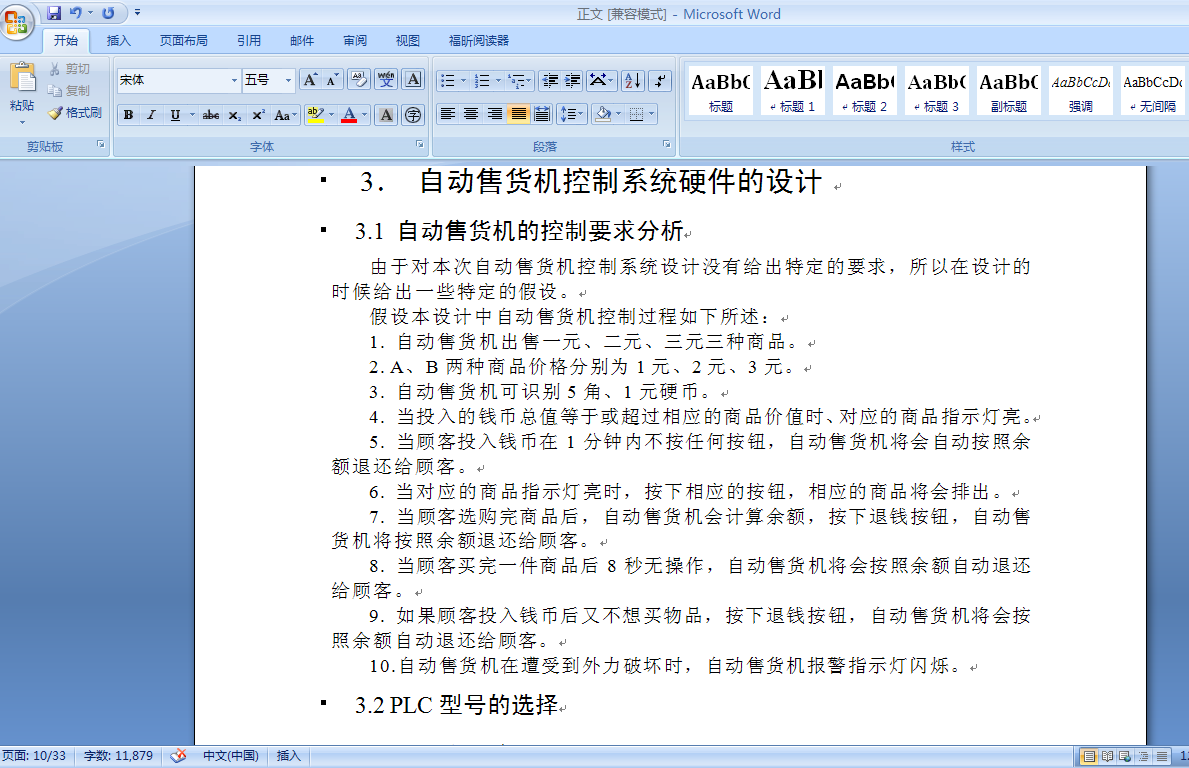Toggle underline formatting
The width and height of the screenshot is (1189, 768).
point(175,114)
